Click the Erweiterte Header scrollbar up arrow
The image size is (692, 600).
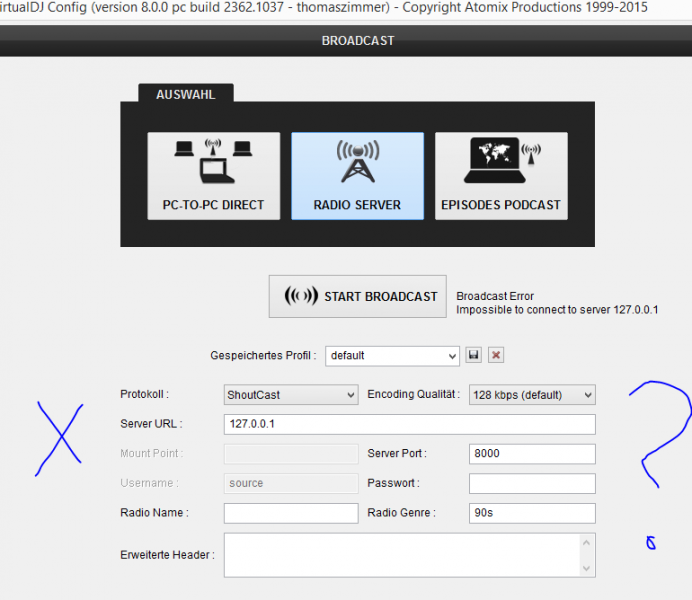(586, 542)
